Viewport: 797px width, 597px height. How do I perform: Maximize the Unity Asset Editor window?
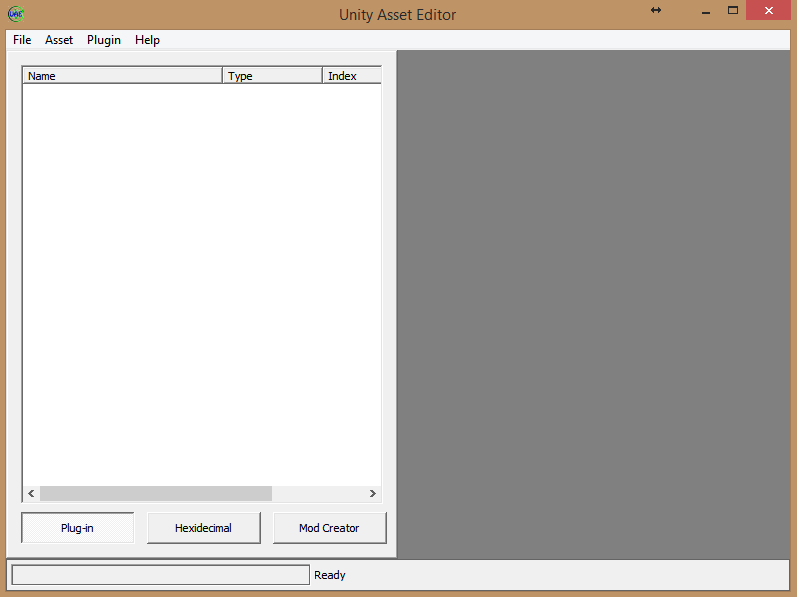click(732, 11)
